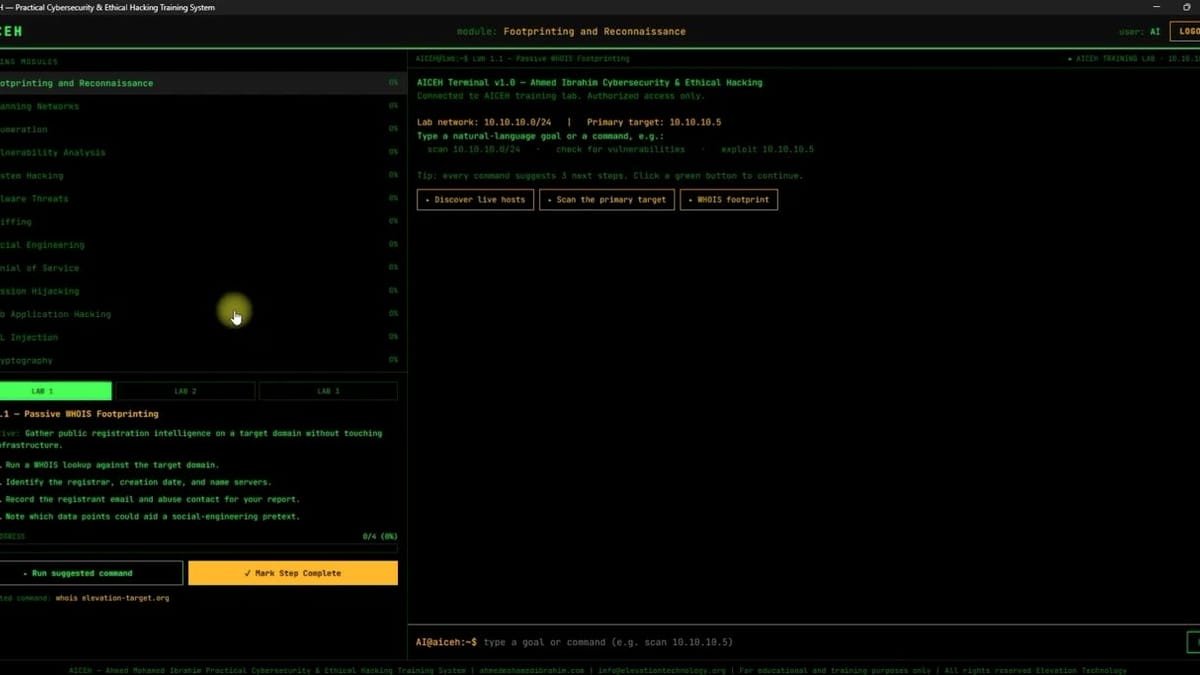Click the Run suggested command button
Viewport: 1200px width, 675px height.
(x=90, y=573)
